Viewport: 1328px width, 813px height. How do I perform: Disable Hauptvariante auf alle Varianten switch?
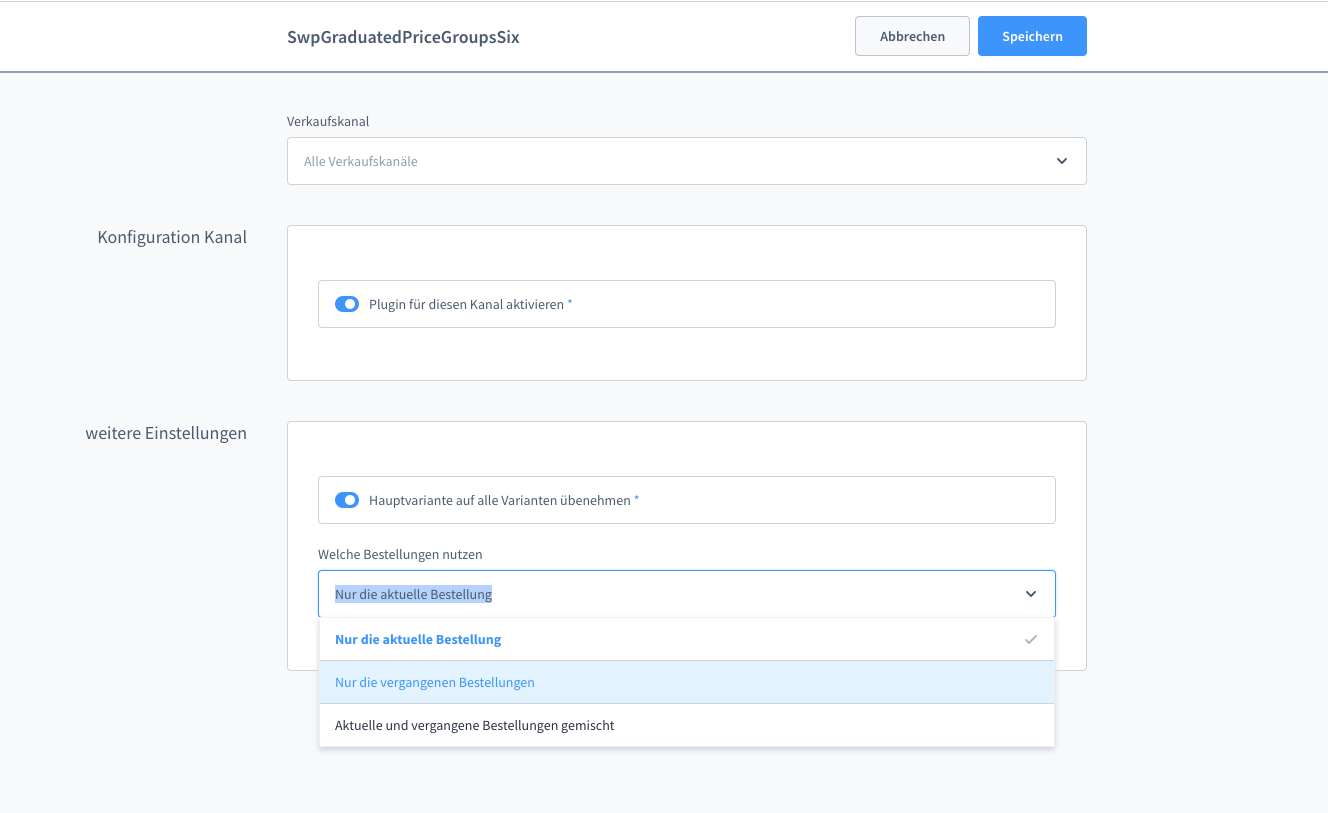coord(347,500)
